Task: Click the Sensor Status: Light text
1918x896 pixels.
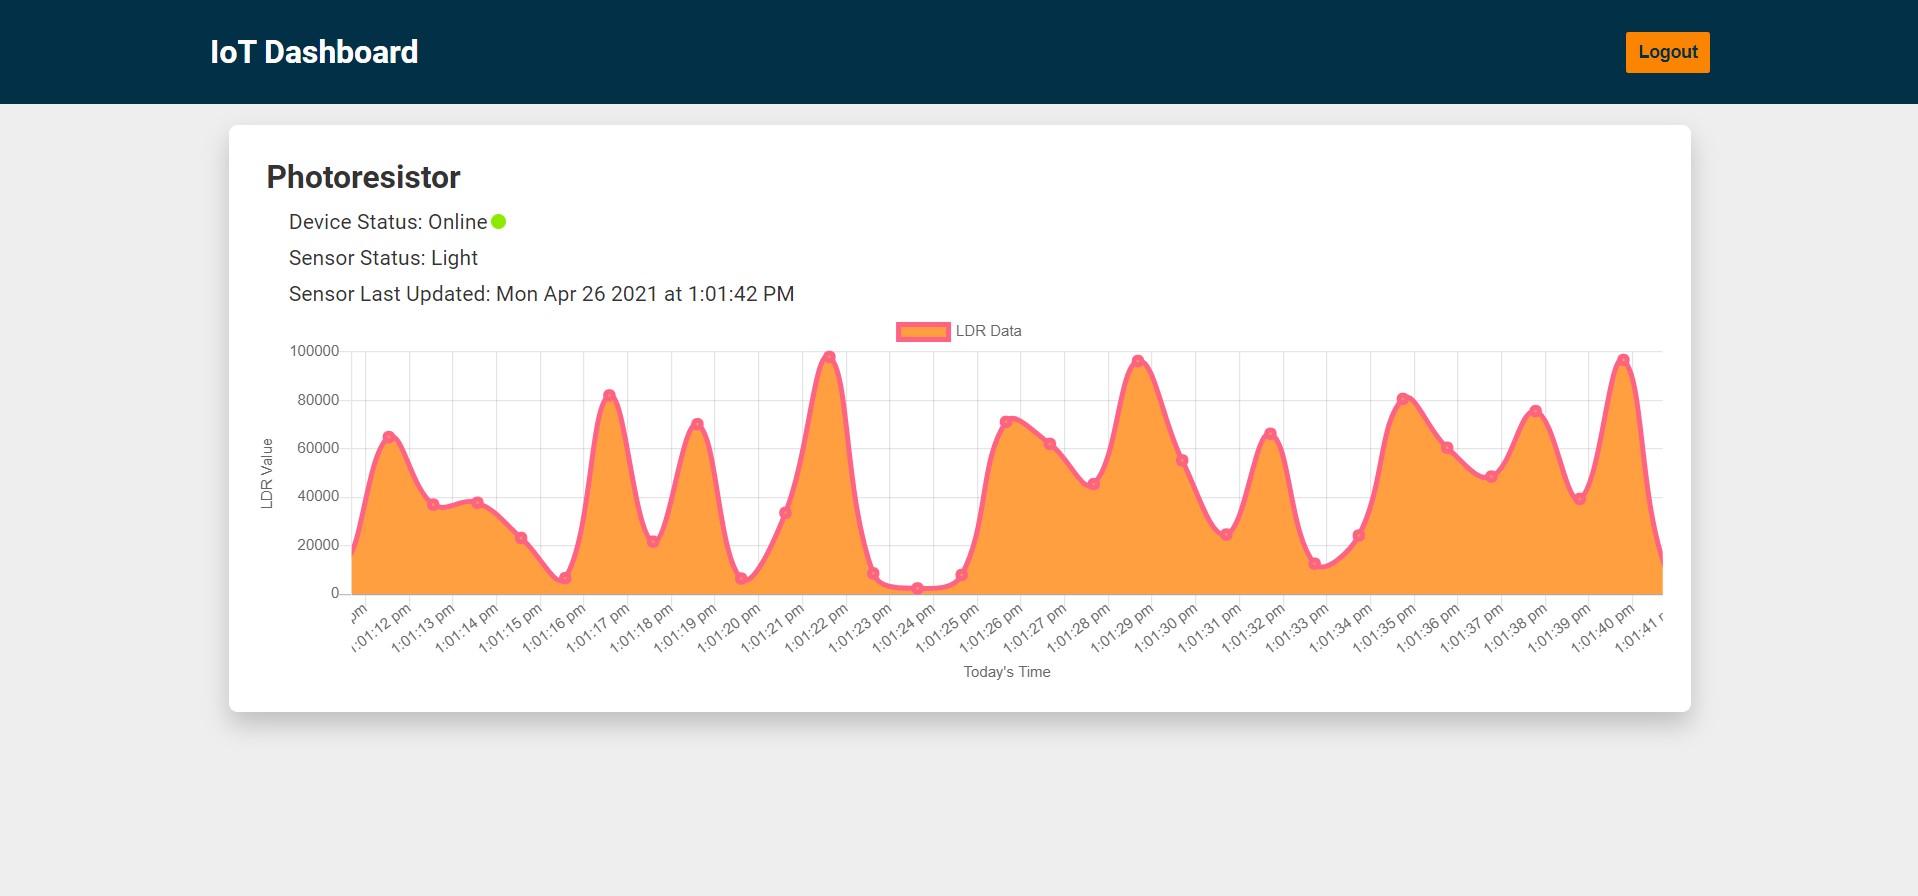Action: click(383, 258)
